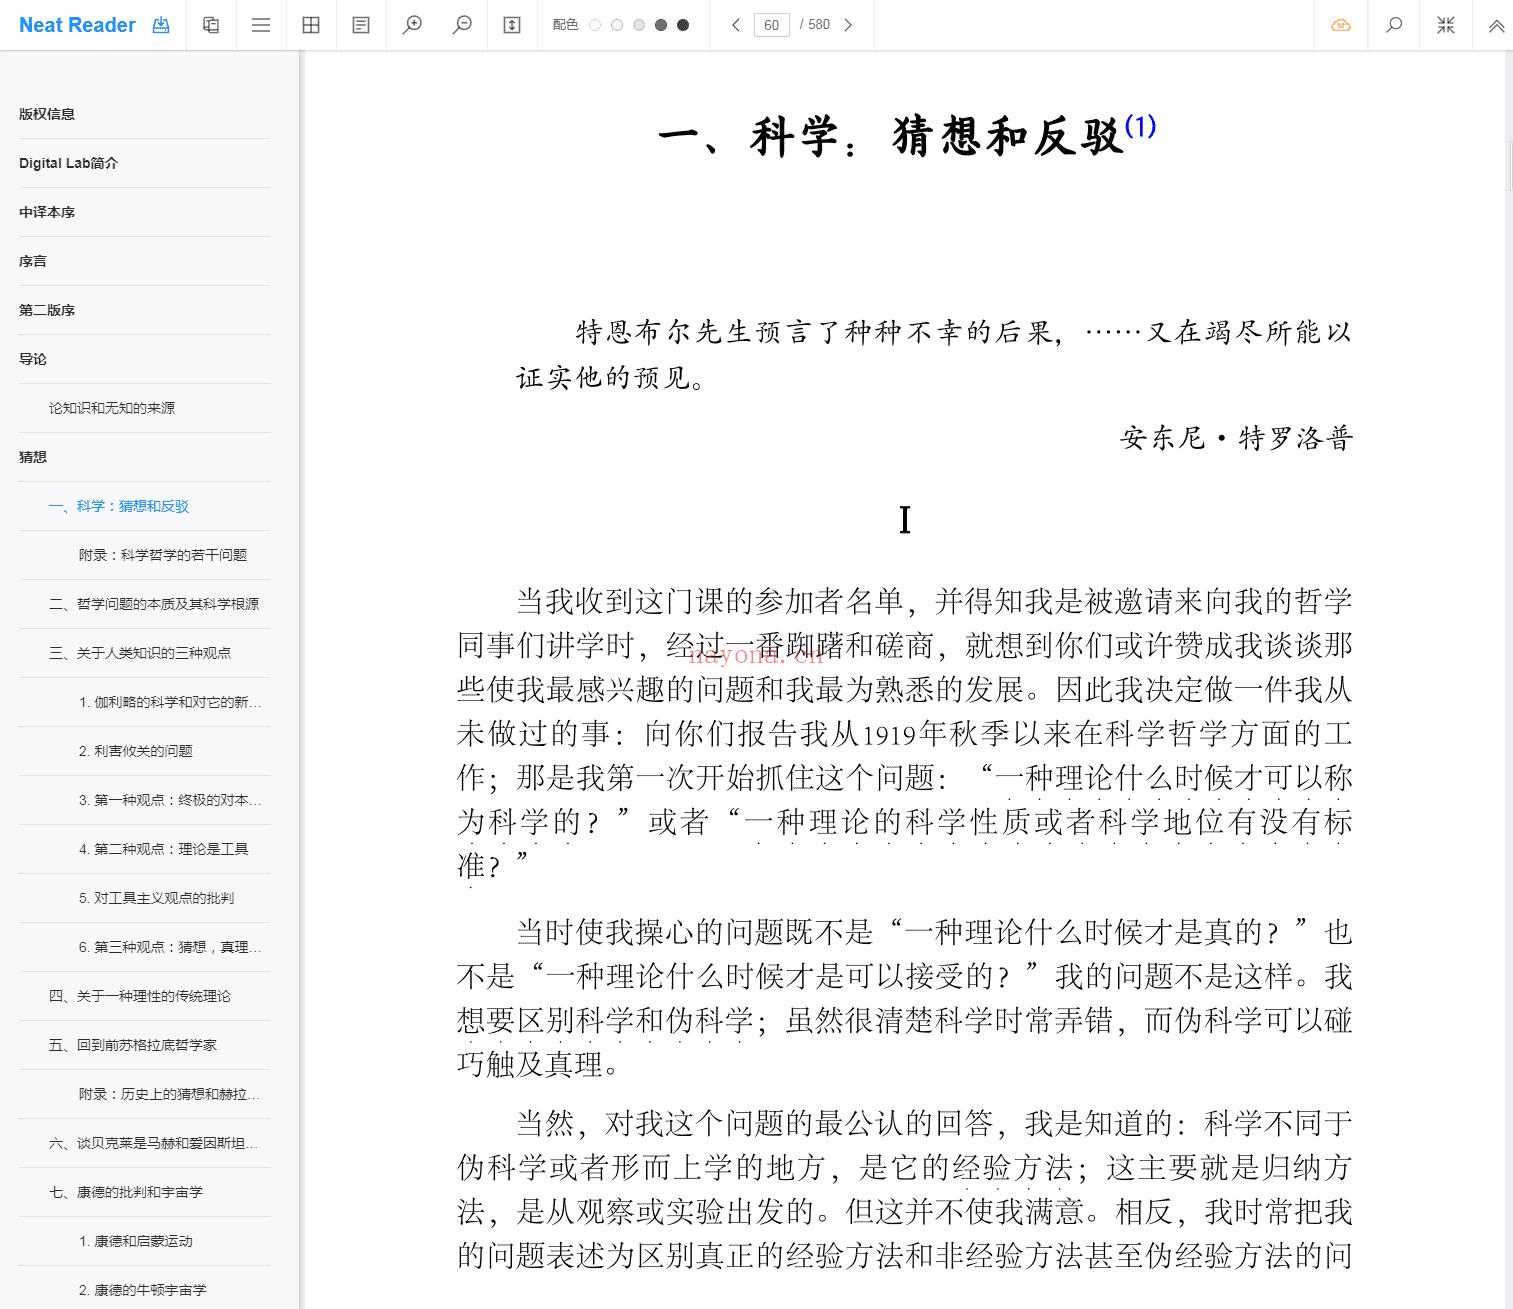Open 六、谈贝克莱是马赫和爱因斯坦… entry
Image resolution: width=1513 pixels, height=1309 pixels.
(145, 1143)
